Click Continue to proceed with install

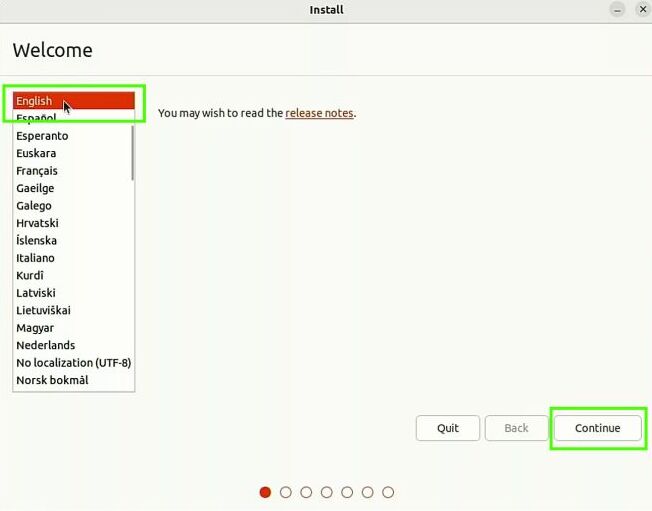598,428
